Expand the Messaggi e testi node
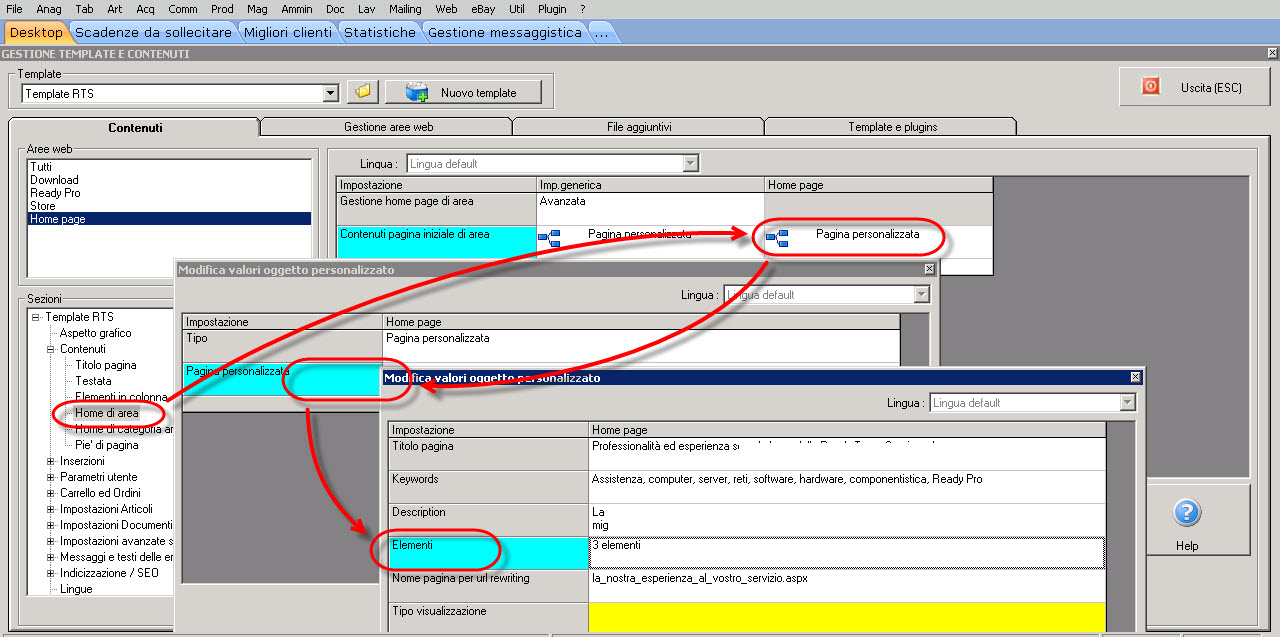Image resolution: width=1280 pixels, height=637 pixels. coord(51,557)
